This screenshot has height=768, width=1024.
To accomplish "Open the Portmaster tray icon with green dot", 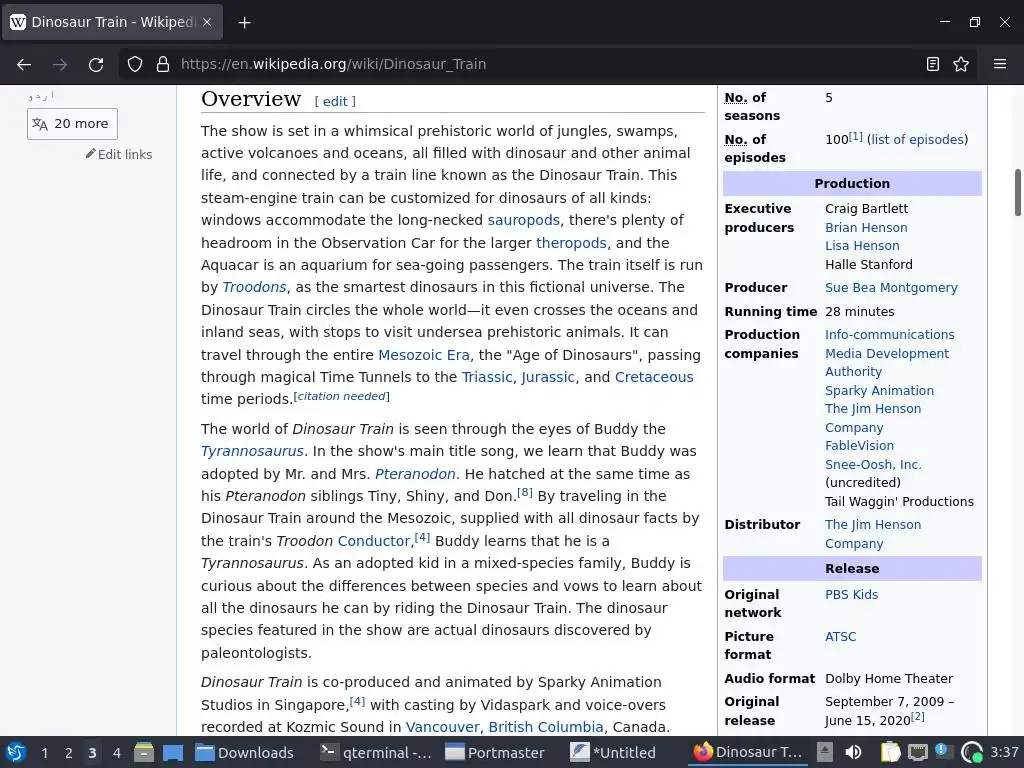I will click(972, 752).
